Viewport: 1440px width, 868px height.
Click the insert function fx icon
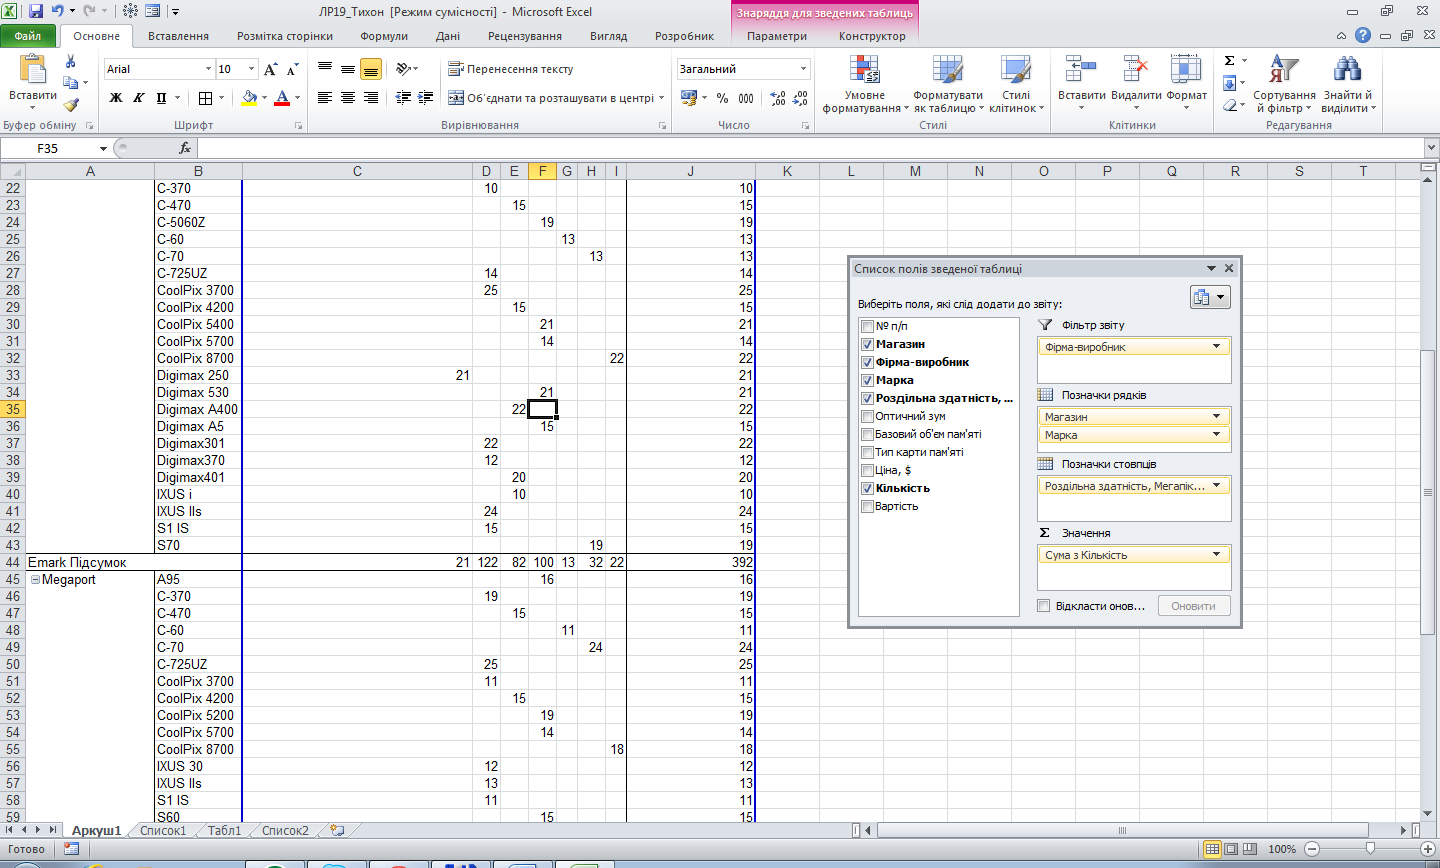pos(185,148)
